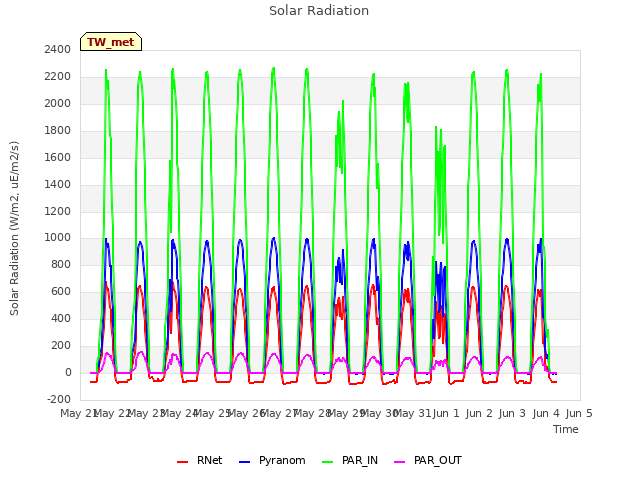This screenshot has height=480, width=640.
Task: Toggle the PAR_IN legend label
Action: click(x=360, y=461)
